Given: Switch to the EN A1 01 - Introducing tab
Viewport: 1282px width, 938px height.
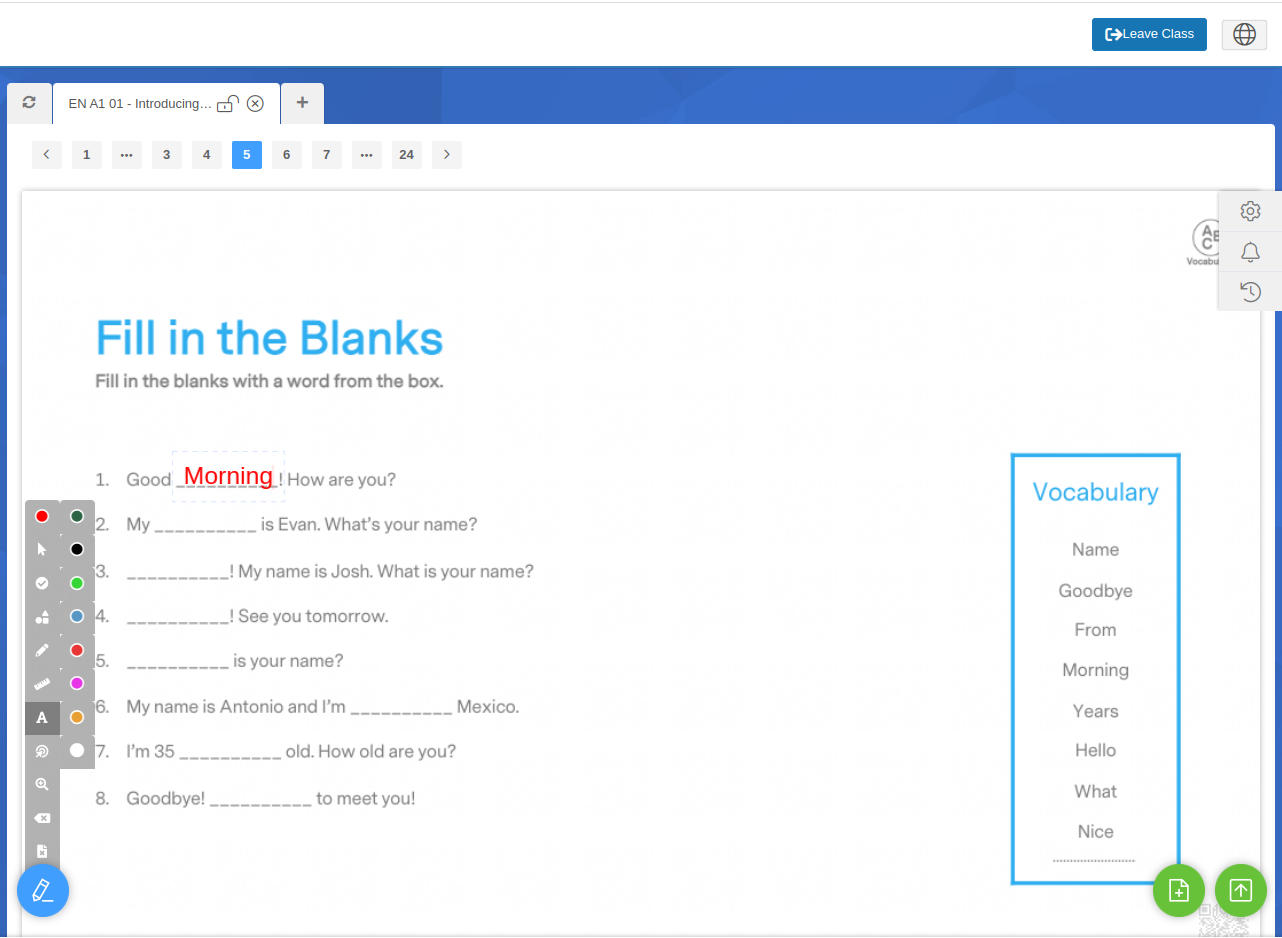Looking at the screenshot, I should (x=140, y=103).
